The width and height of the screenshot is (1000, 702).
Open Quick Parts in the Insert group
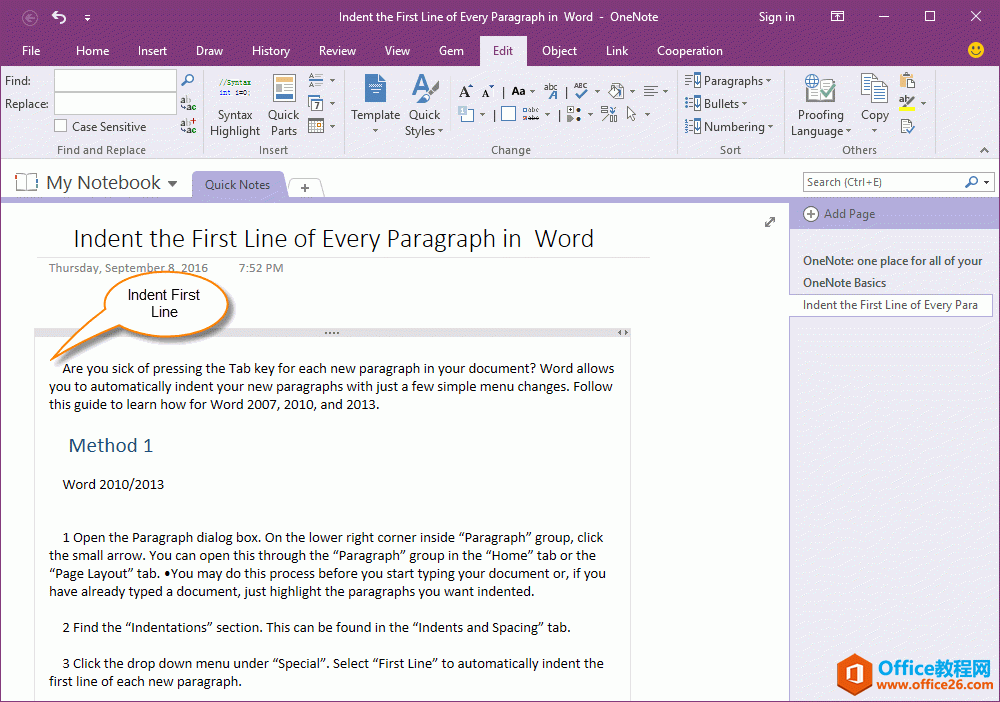(x=283, y=104)
